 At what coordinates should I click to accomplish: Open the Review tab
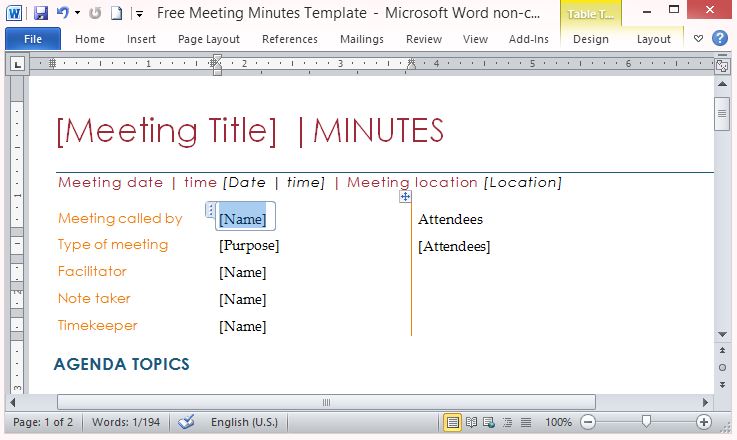[423, 39]
